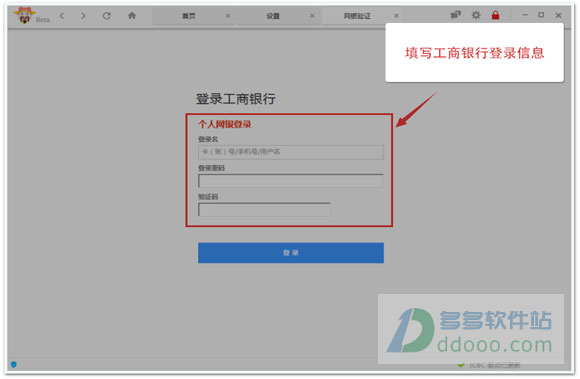
Task: Focus the 登录密码 input field
Action: coord(291,181)
